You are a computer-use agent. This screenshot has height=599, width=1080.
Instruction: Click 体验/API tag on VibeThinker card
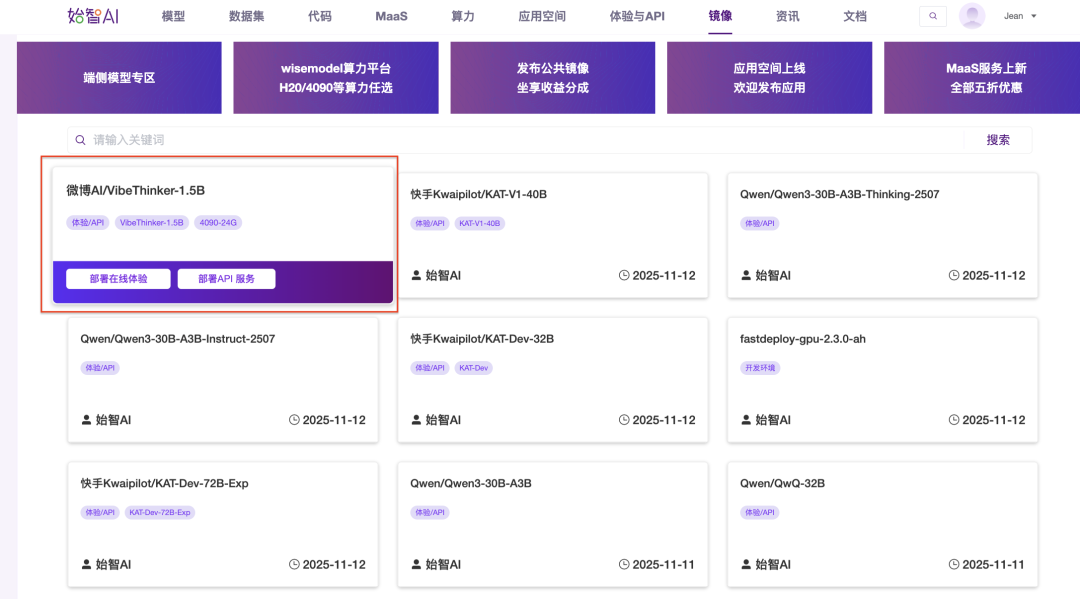(x=87, y=222)
